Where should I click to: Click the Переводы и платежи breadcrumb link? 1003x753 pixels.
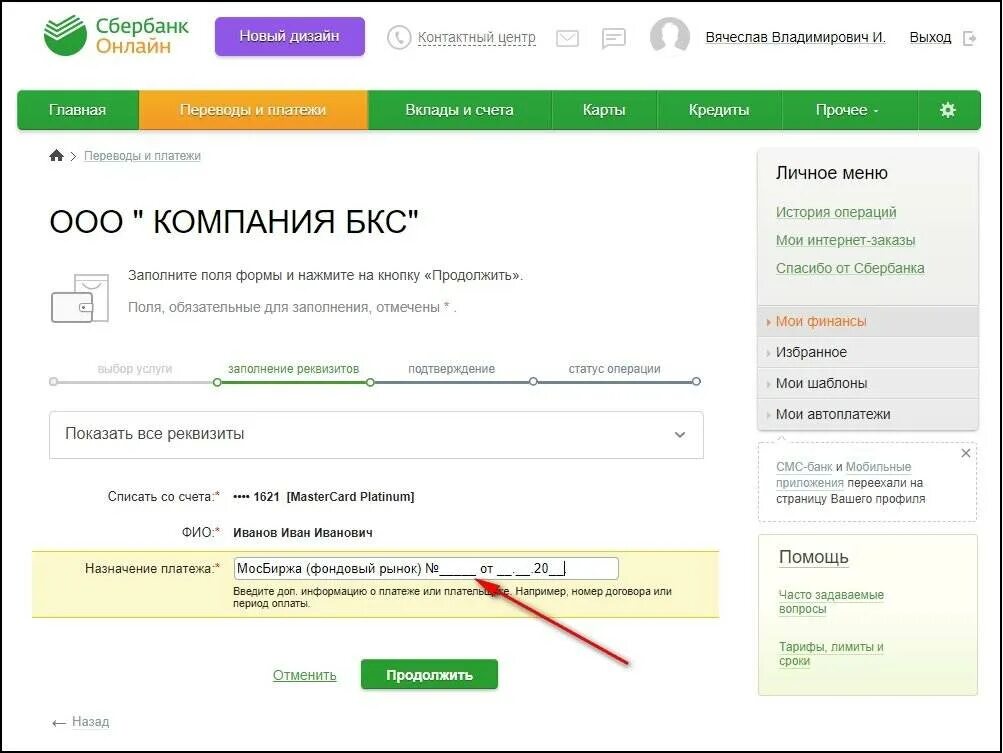click(142, 155)
